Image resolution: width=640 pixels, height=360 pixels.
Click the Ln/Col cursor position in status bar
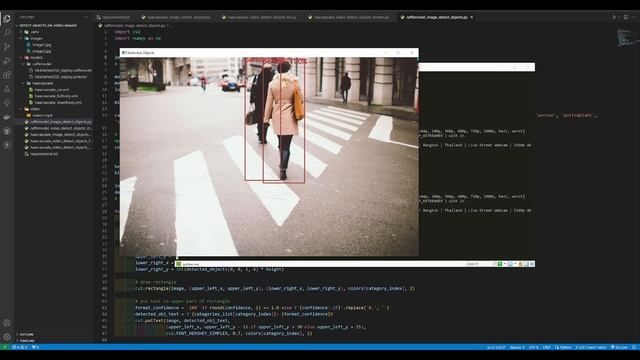pyautogui.click(x=496, y=347)
